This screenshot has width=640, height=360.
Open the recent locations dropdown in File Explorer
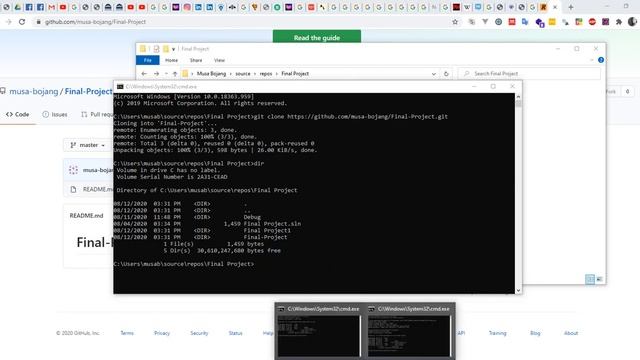(166, 73)
